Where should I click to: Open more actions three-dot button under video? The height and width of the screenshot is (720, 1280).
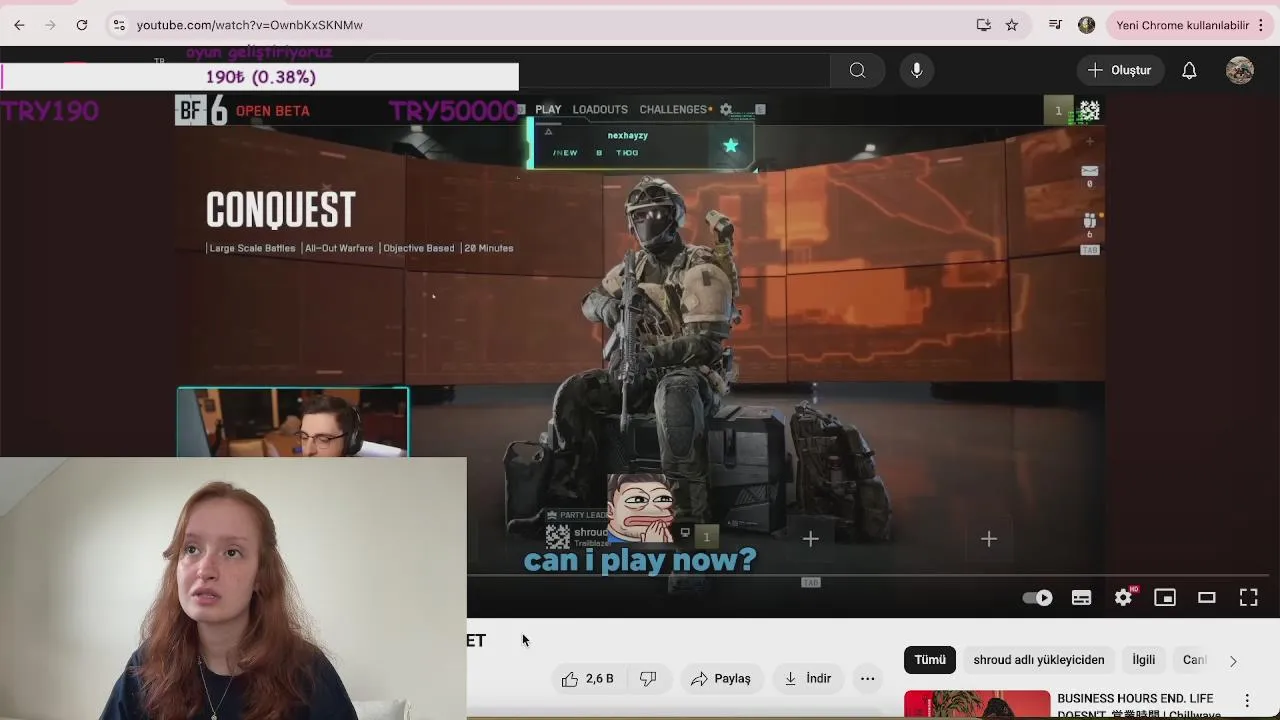click(x=868, y=679)
